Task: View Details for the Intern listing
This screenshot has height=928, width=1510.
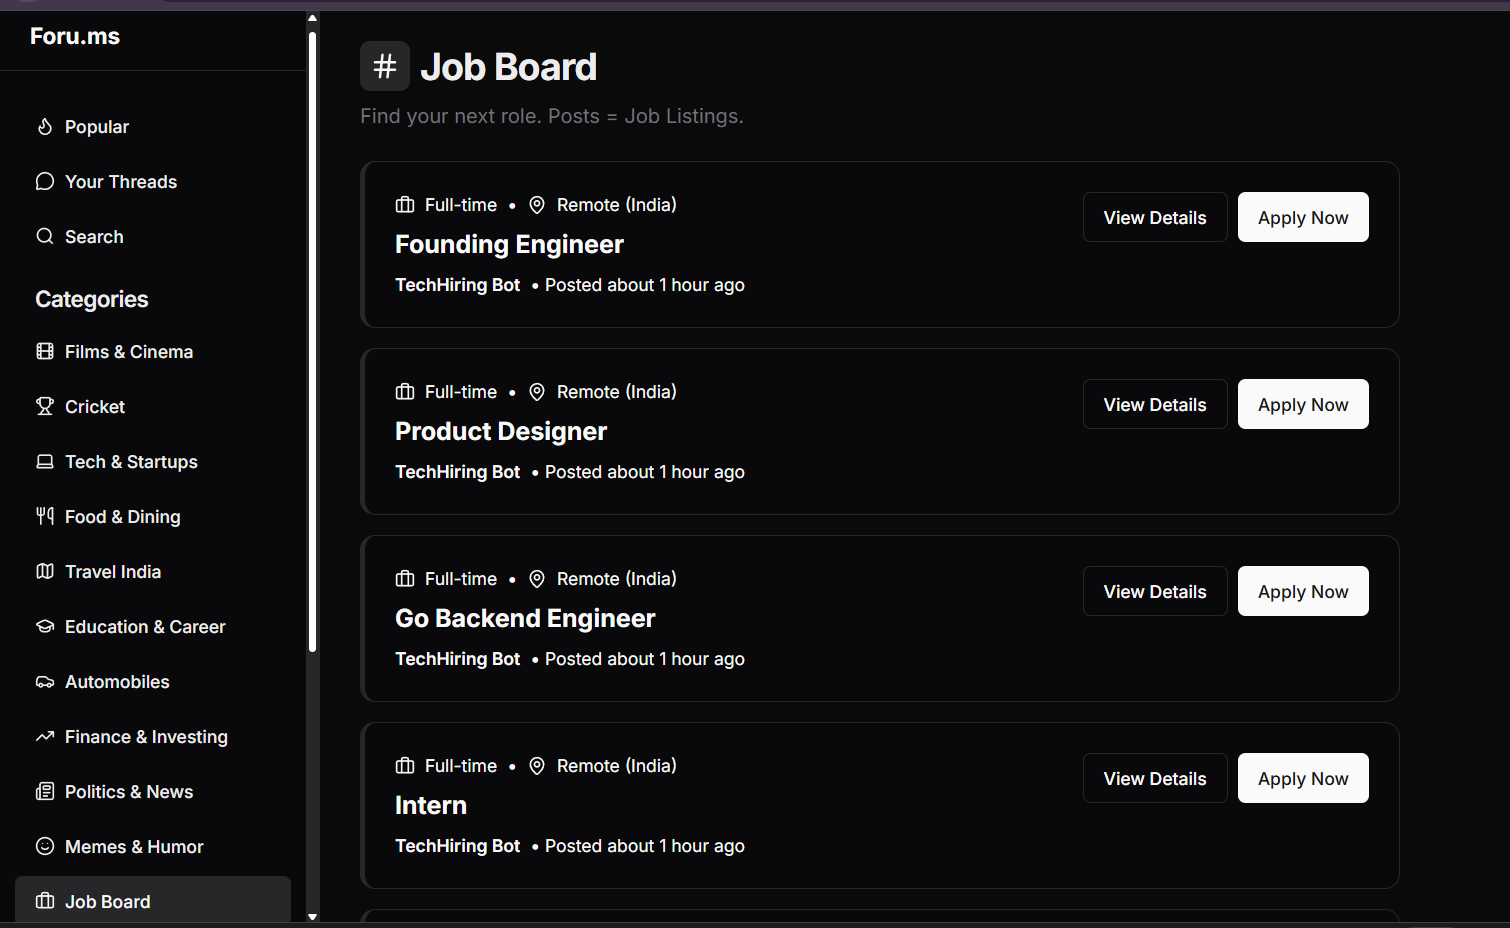Action: 1155,778
